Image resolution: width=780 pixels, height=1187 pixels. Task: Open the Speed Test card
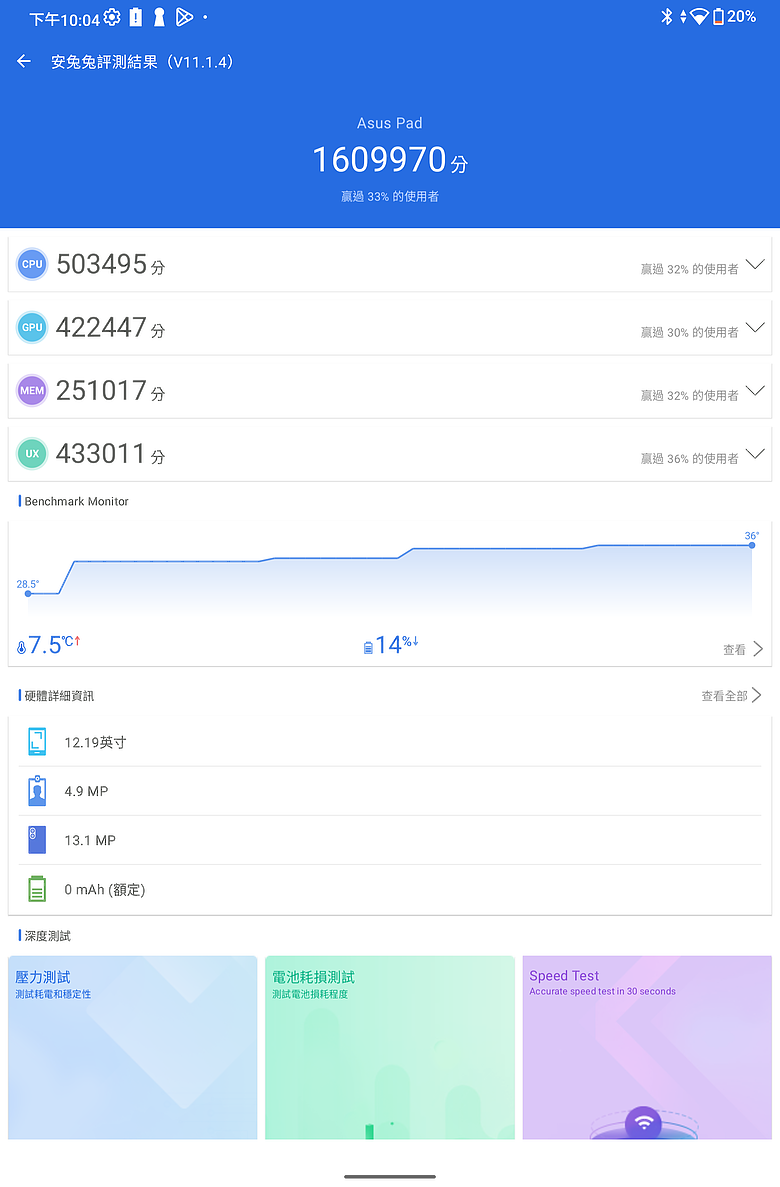[647, 1048]
